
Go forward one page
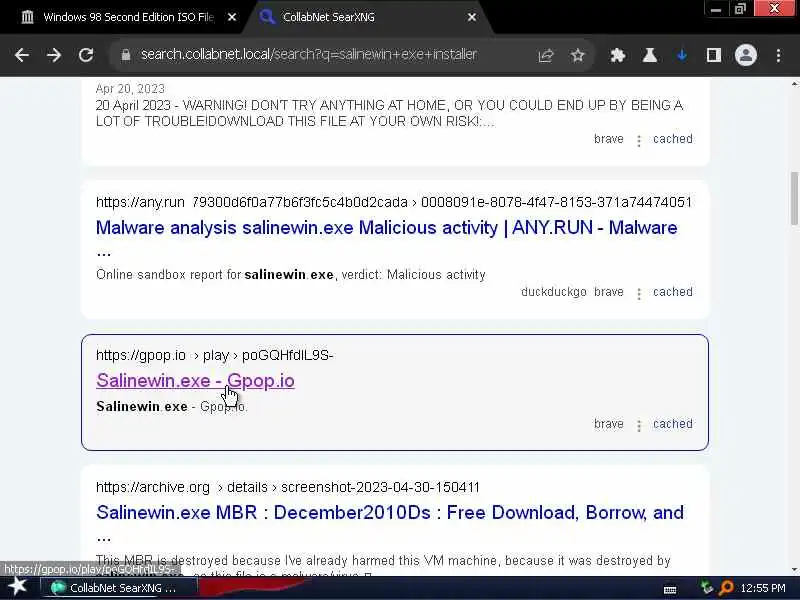pyautogui.click(x=54, y=55)
